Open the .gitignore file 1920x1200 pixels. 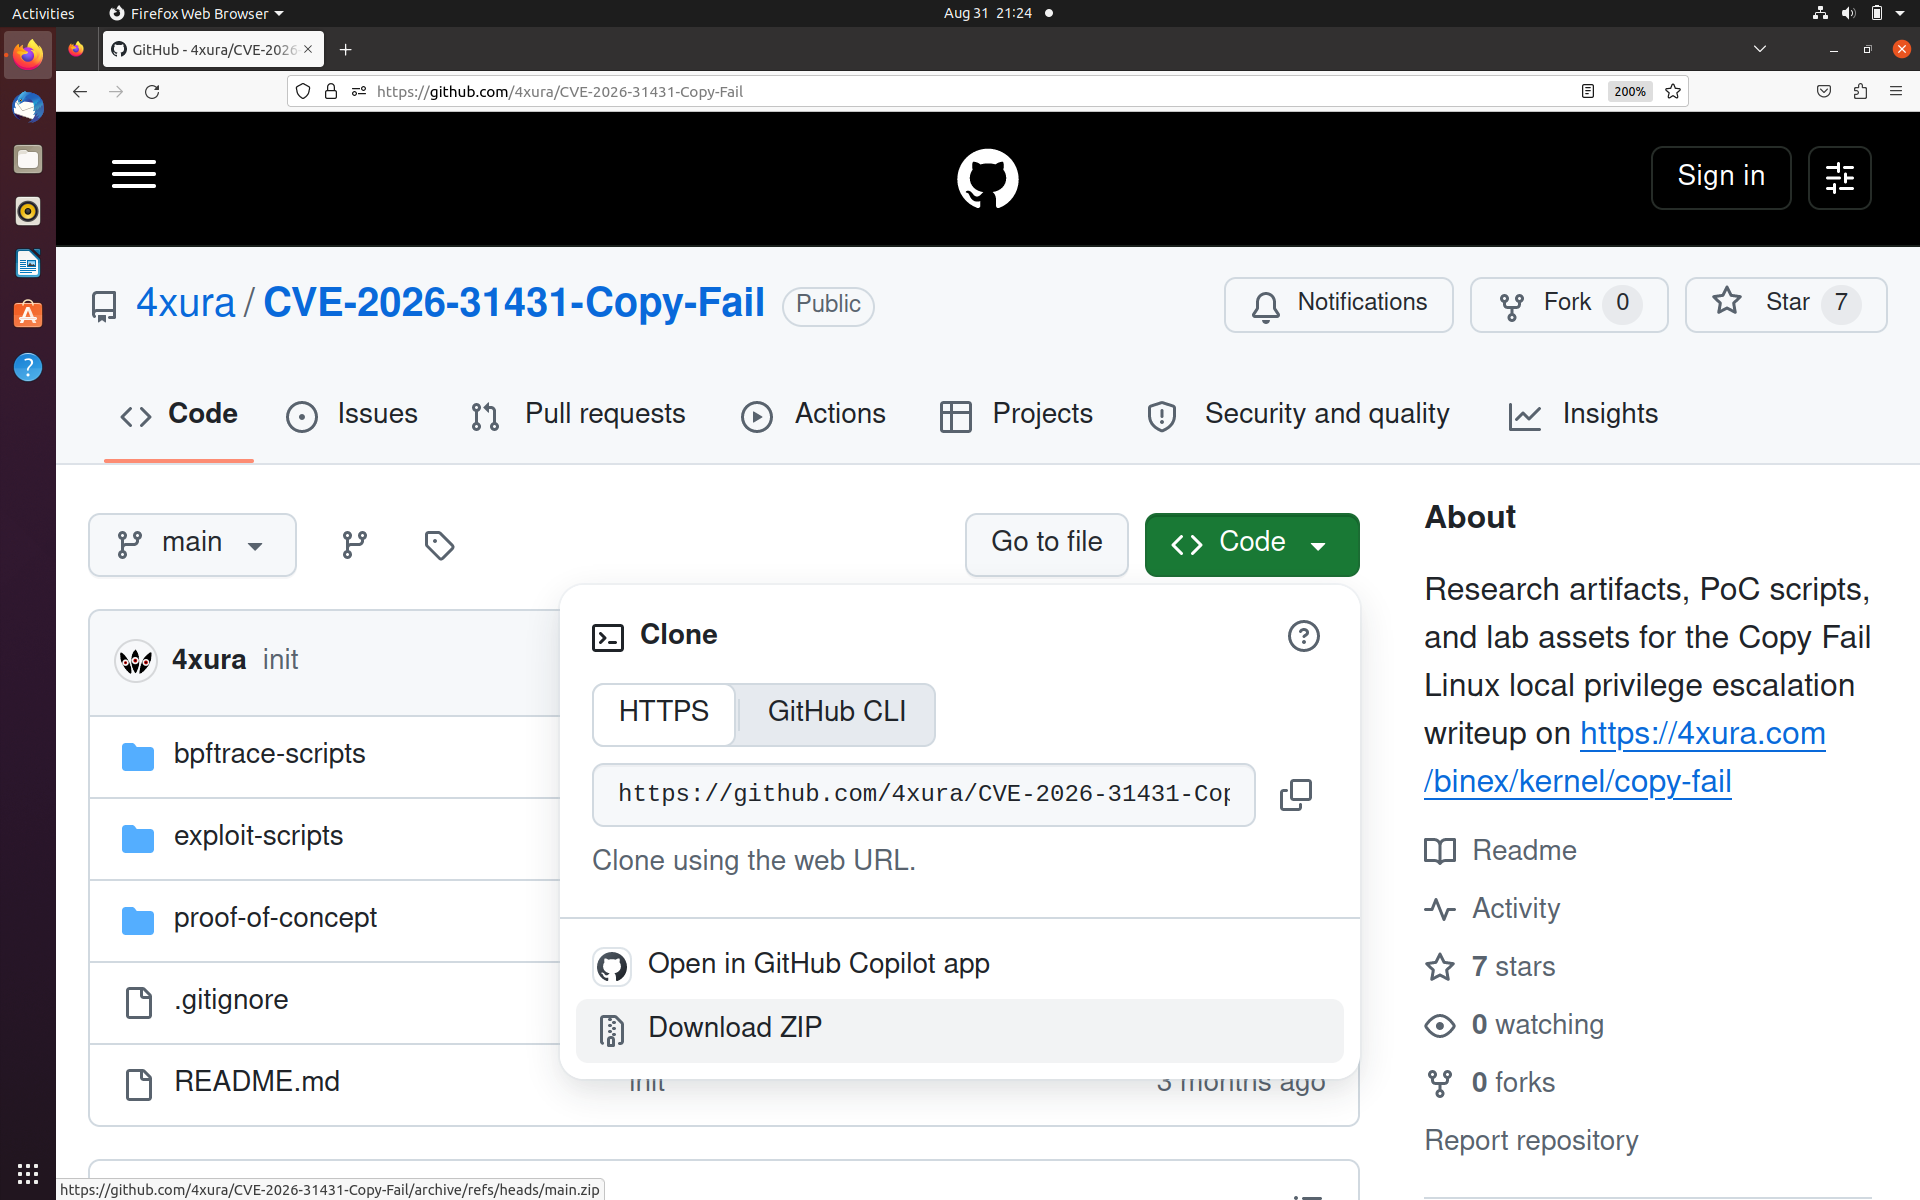pos(231,1000)
